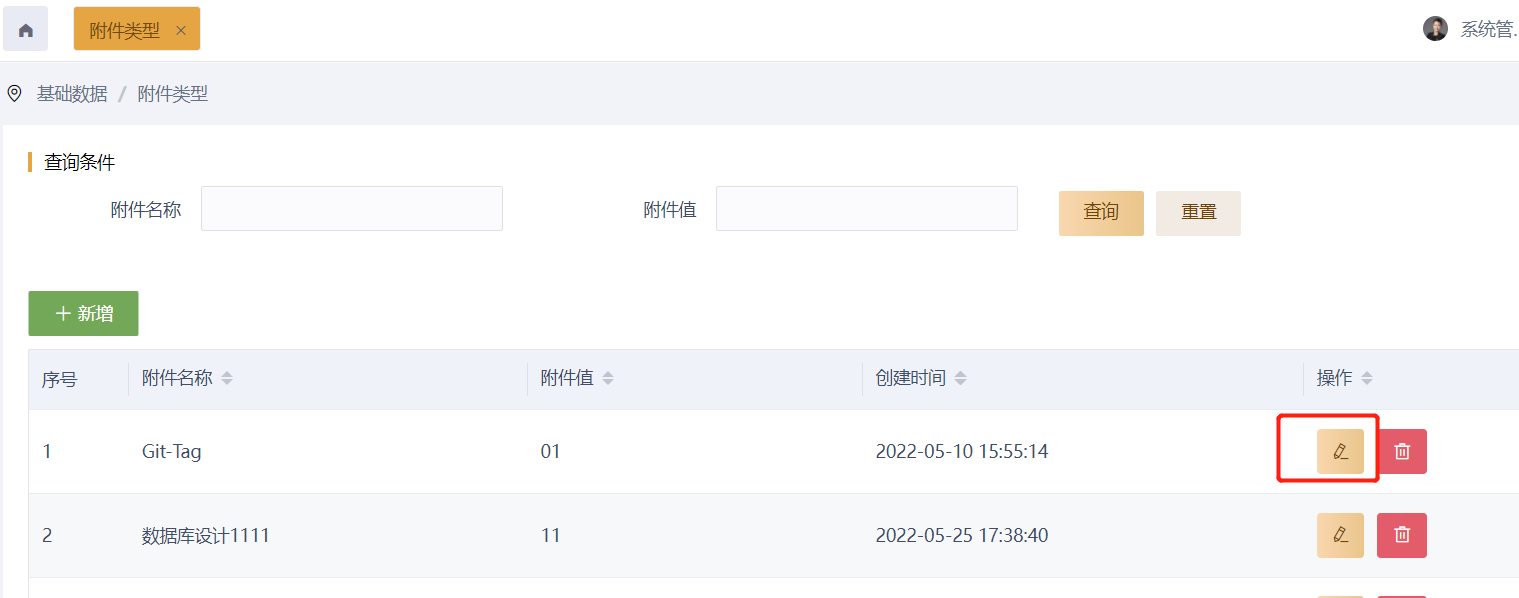Focus the 附件值 input field

866,209
